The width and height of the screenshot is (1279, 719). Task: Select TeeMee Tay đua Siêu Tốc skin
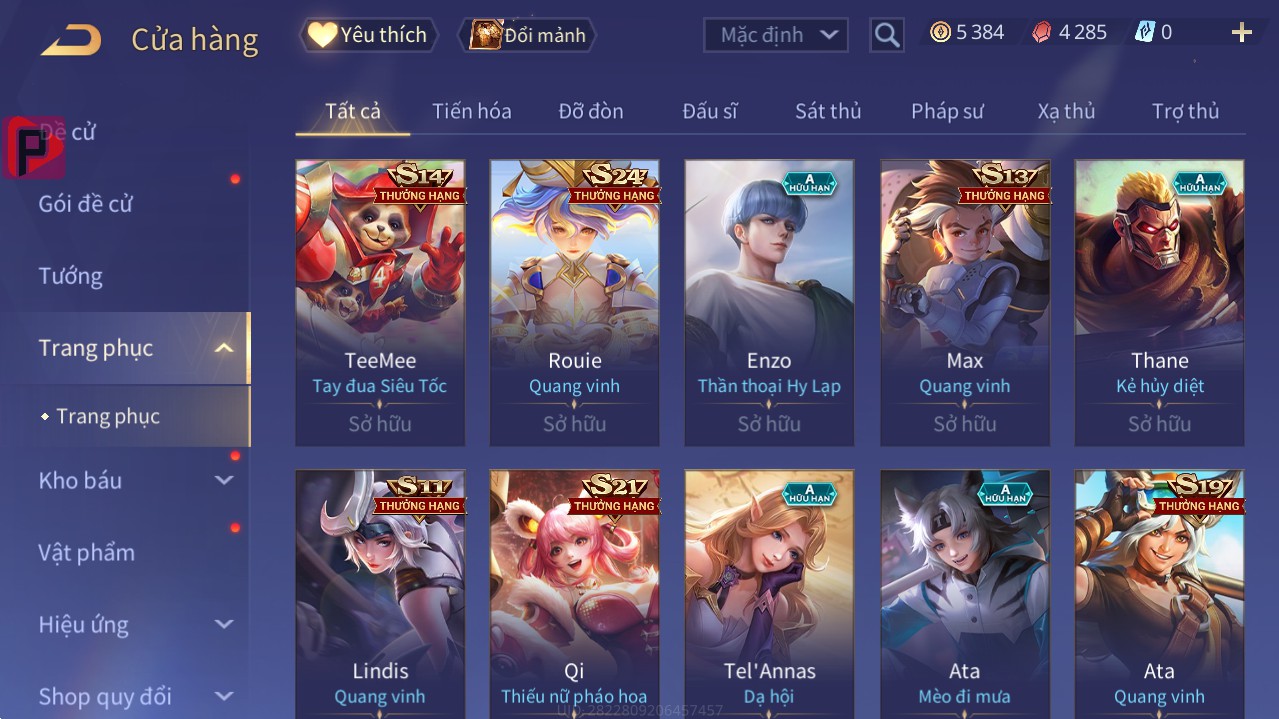pos(380,303)
